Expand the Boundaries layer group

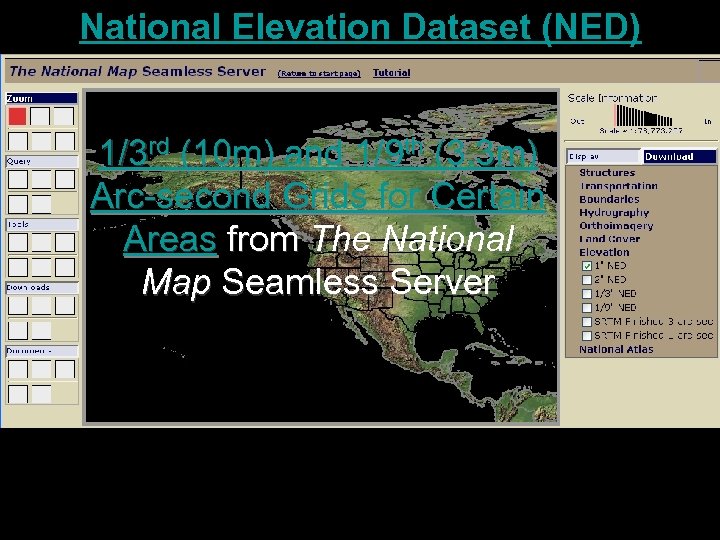click(609, 199)
